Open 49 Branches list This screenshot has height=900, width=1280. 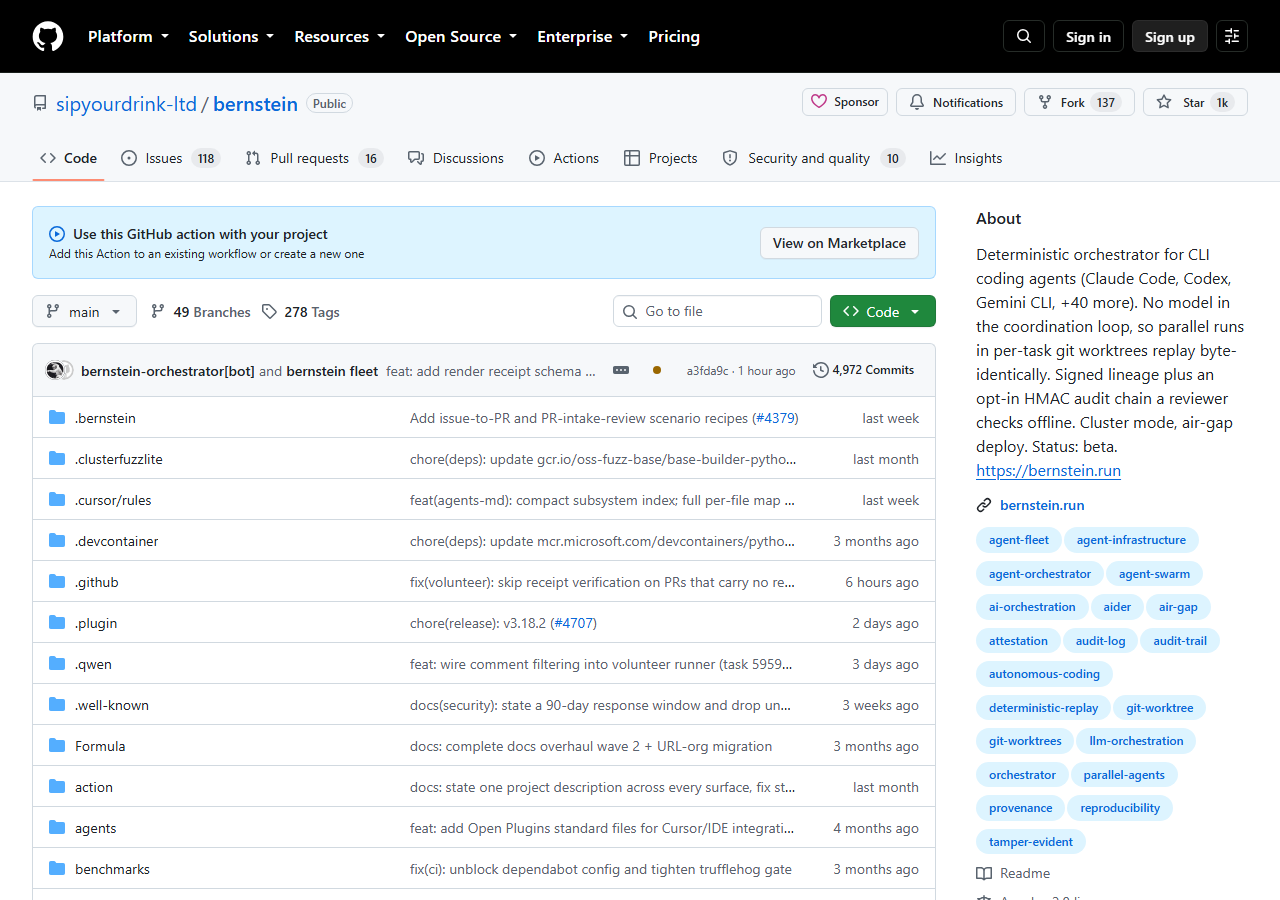point(200,312)
